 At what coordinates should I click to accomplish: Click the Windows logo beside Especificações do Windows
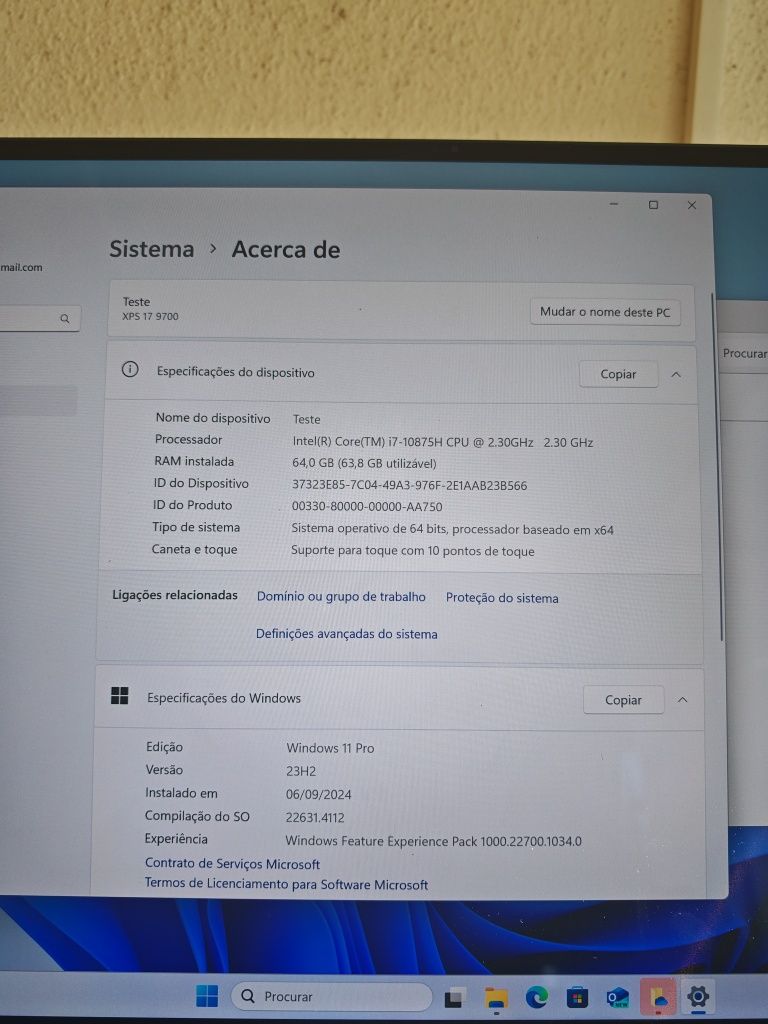tap(120, 696)
